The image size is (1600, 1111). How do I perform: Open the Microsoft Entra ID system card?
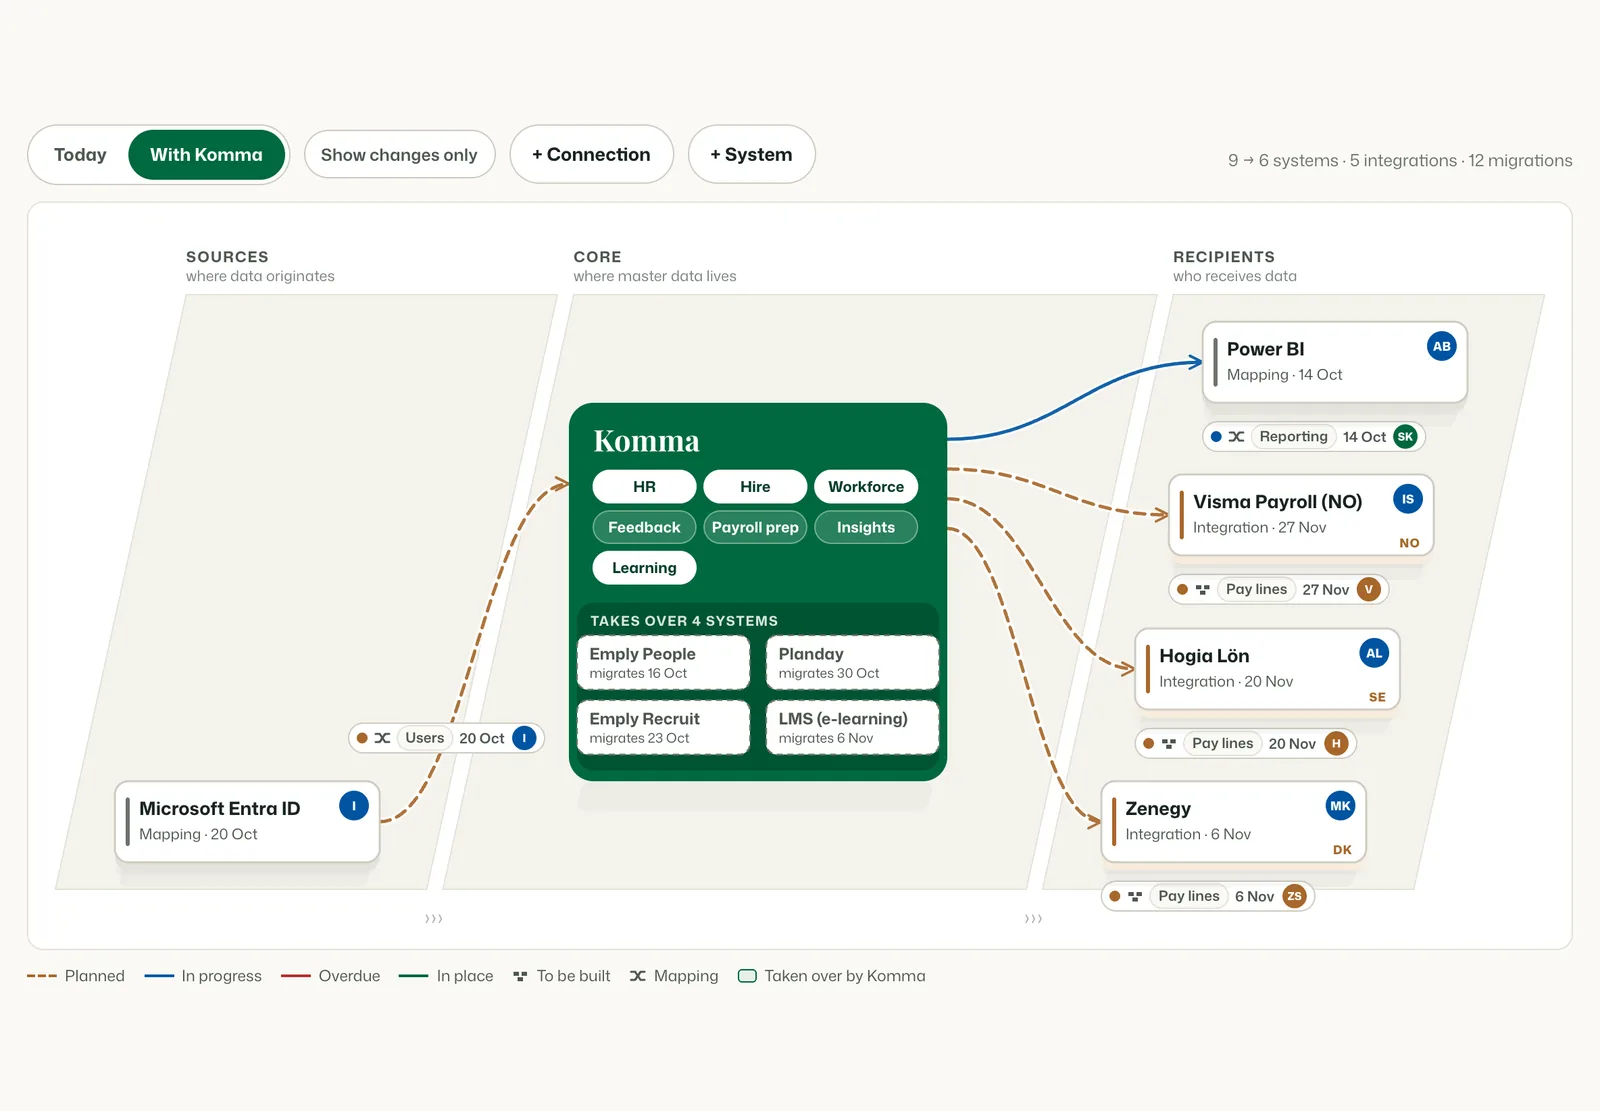(x=247, y=822)
